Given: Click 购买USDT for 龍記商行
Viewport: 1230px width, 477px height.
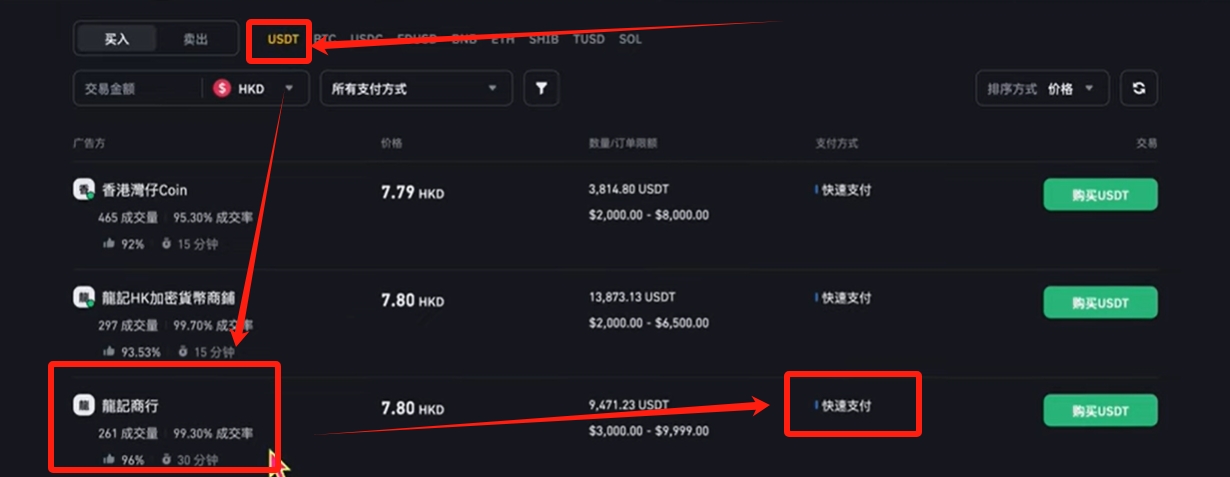Looking at the screenshot, I should pos(1100,411).
